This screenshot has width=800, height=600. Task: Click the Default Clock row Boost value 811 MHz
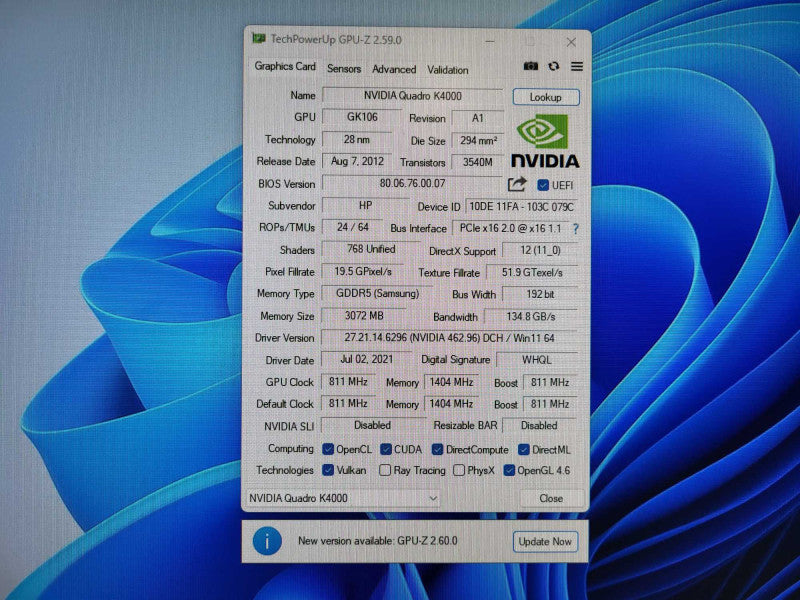tap(550, 404)
